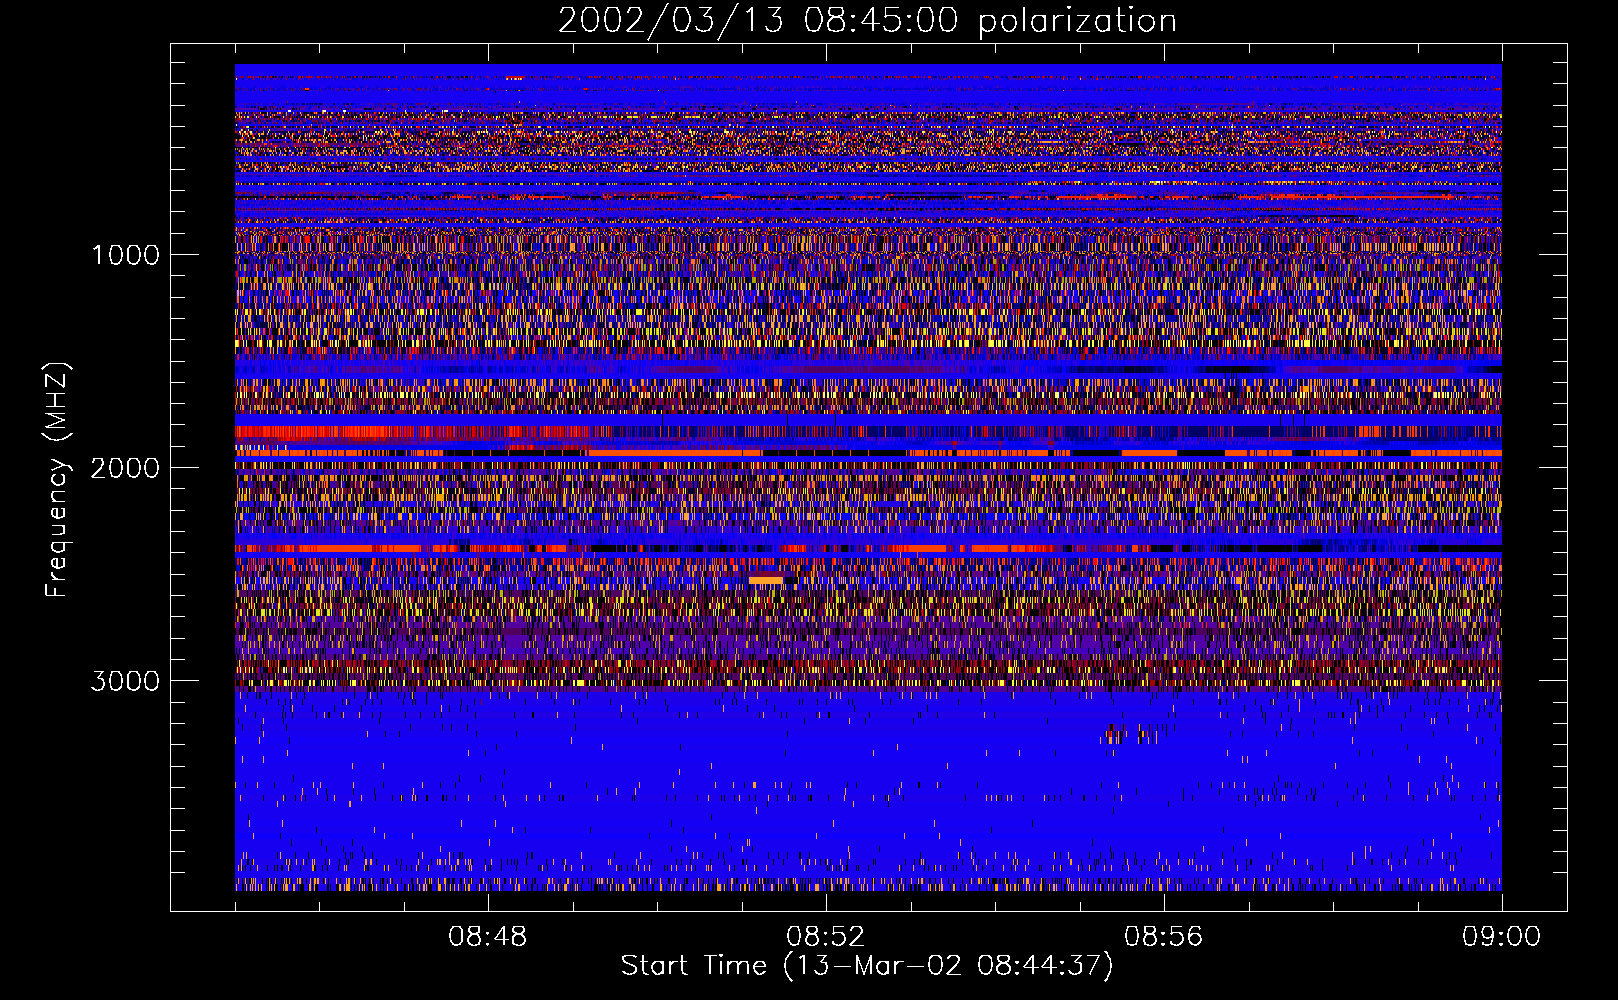Click the 2000 frequency tick label
Viewport: 1618px width, 1000px height.
(125, 468)
